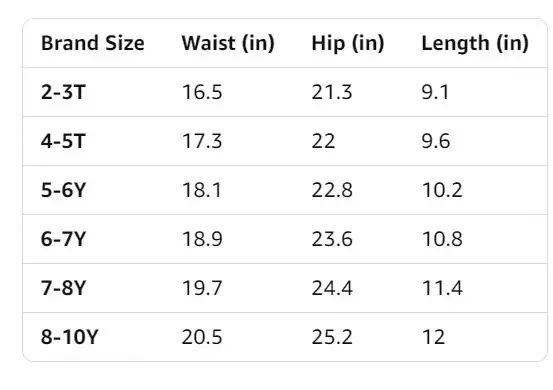Click the 22 hip value for 4-5T
The width and height of the screenshot is (553, 390).
pos(323,141)
